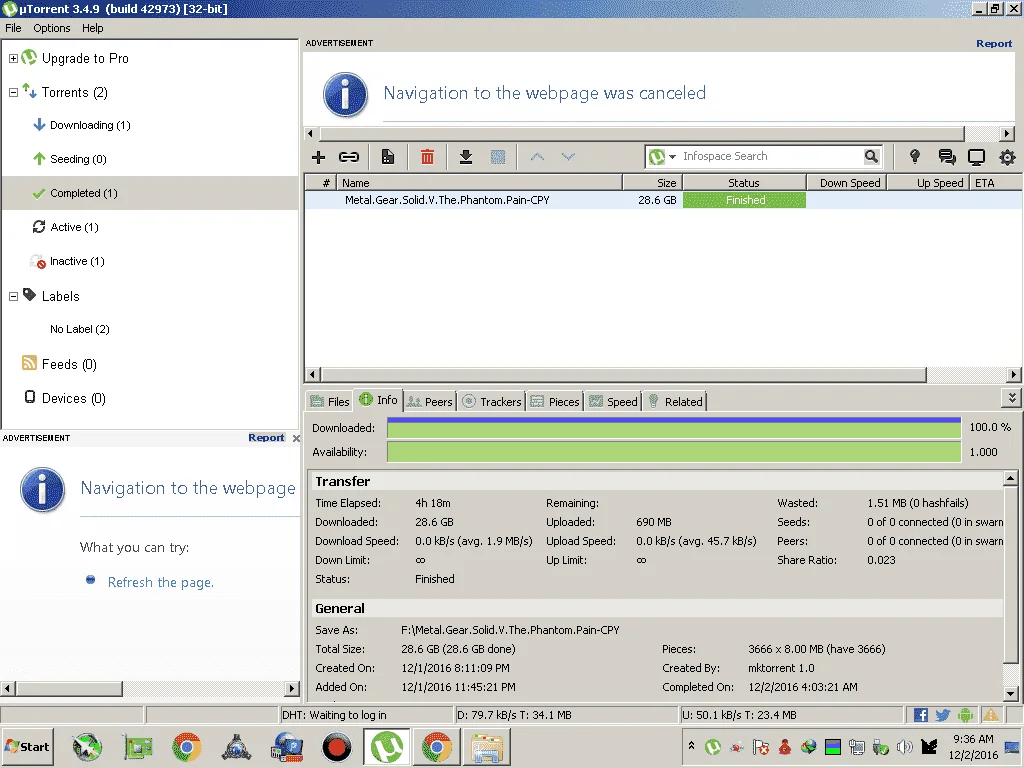The height and width of the screenshot is (768, 1024).
Task: Share via Facebook status bar icon
Action: [921, 715]
